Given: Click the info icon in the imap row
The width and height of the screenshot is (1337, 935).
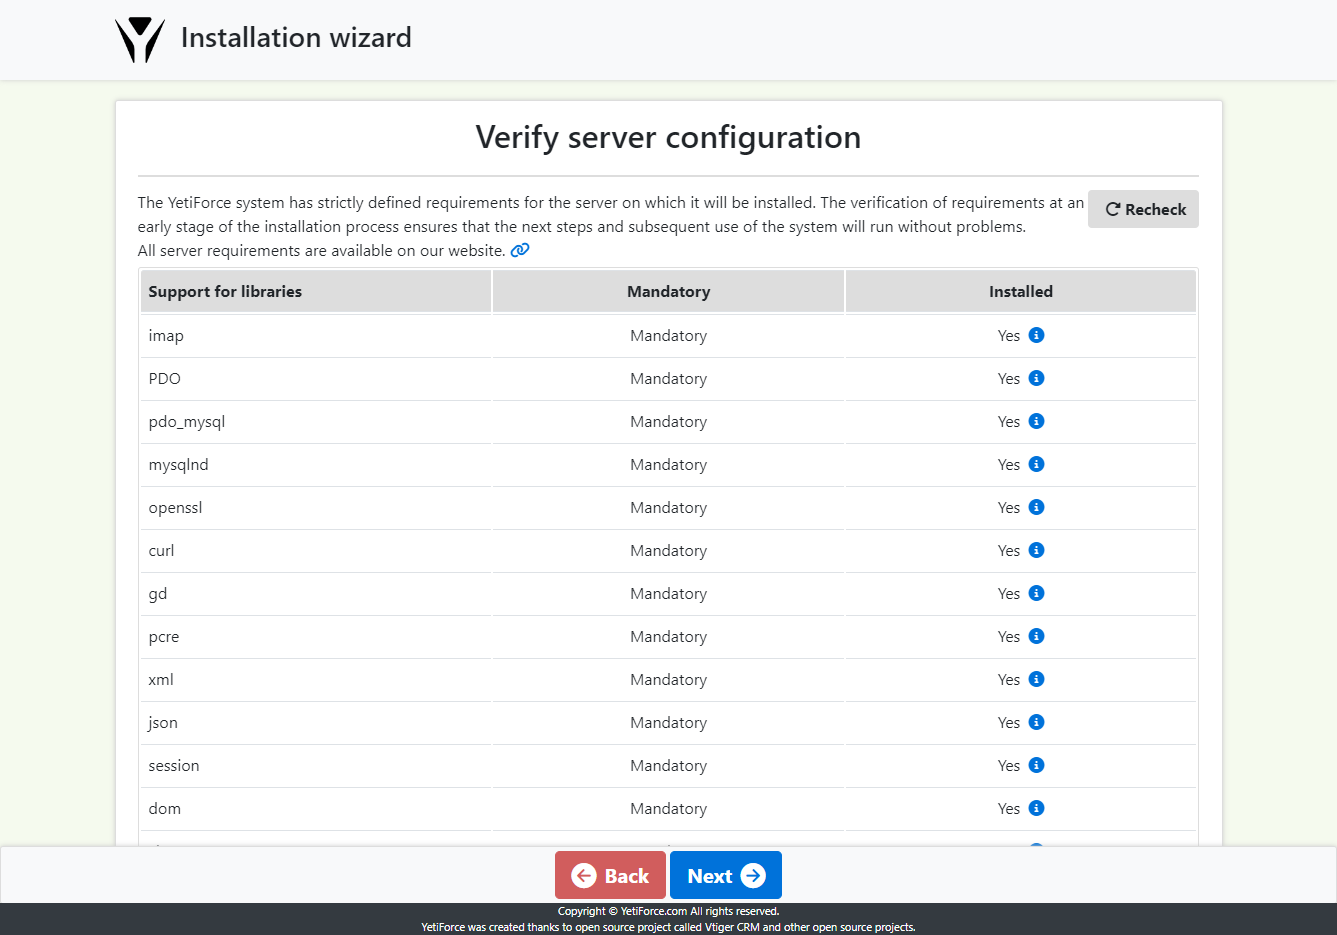Looking at the screenshot, I should click(x=1036, y=335).
